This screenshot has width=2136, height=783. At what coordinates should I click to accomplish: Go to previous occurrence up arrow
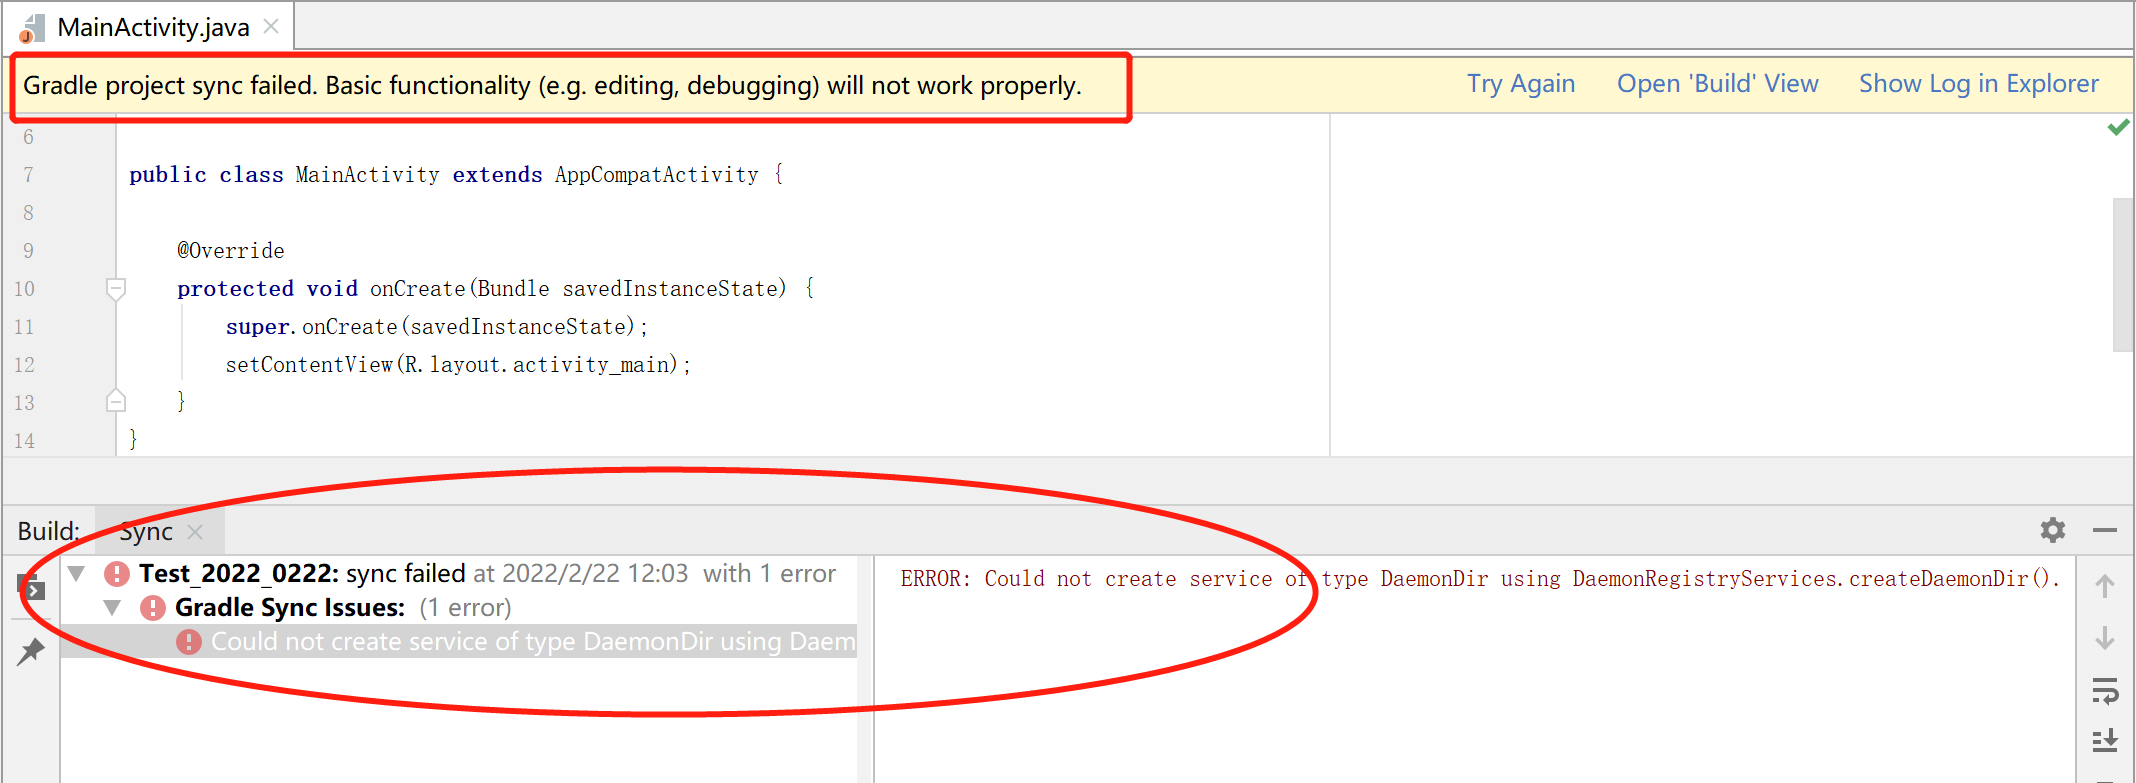pyautogui.click(x=2105, y=586)
